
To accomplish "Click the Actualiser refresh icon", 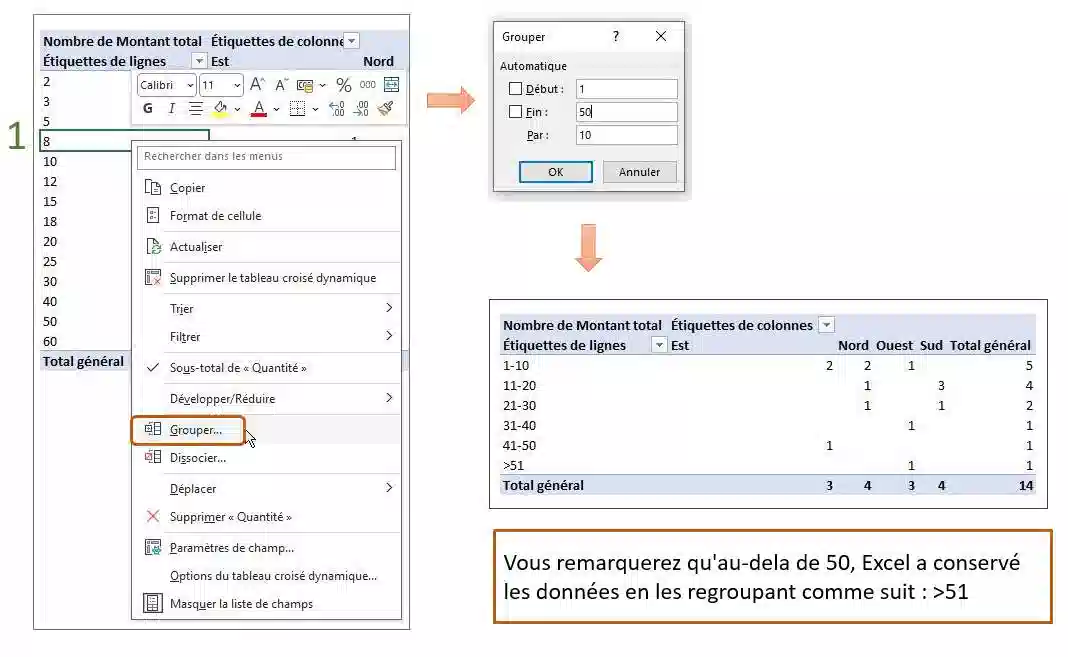I will tap(154, 246).
